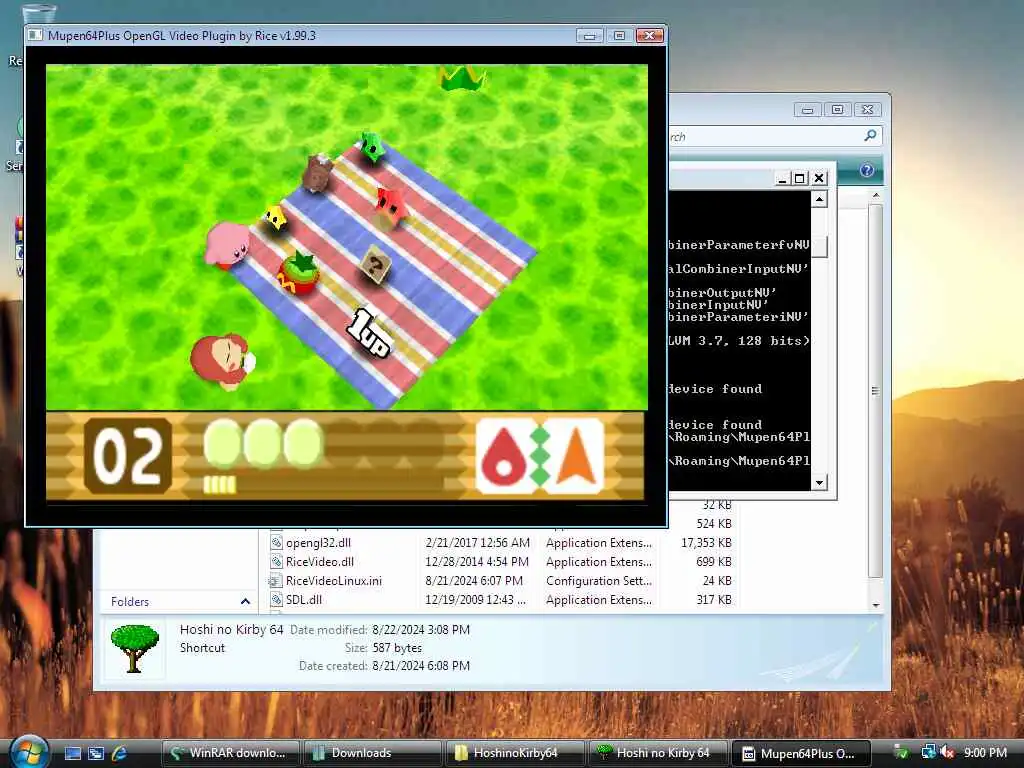Select the RiceVideo.dll file name
The image size is (1024, 768).
[x=319, y=562]
